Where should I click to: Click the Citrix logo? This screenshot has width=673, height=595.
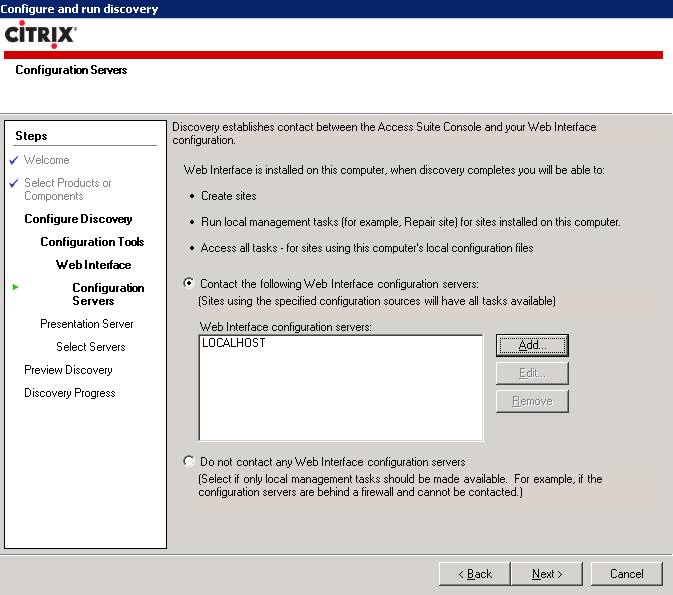tap(41, 34)
